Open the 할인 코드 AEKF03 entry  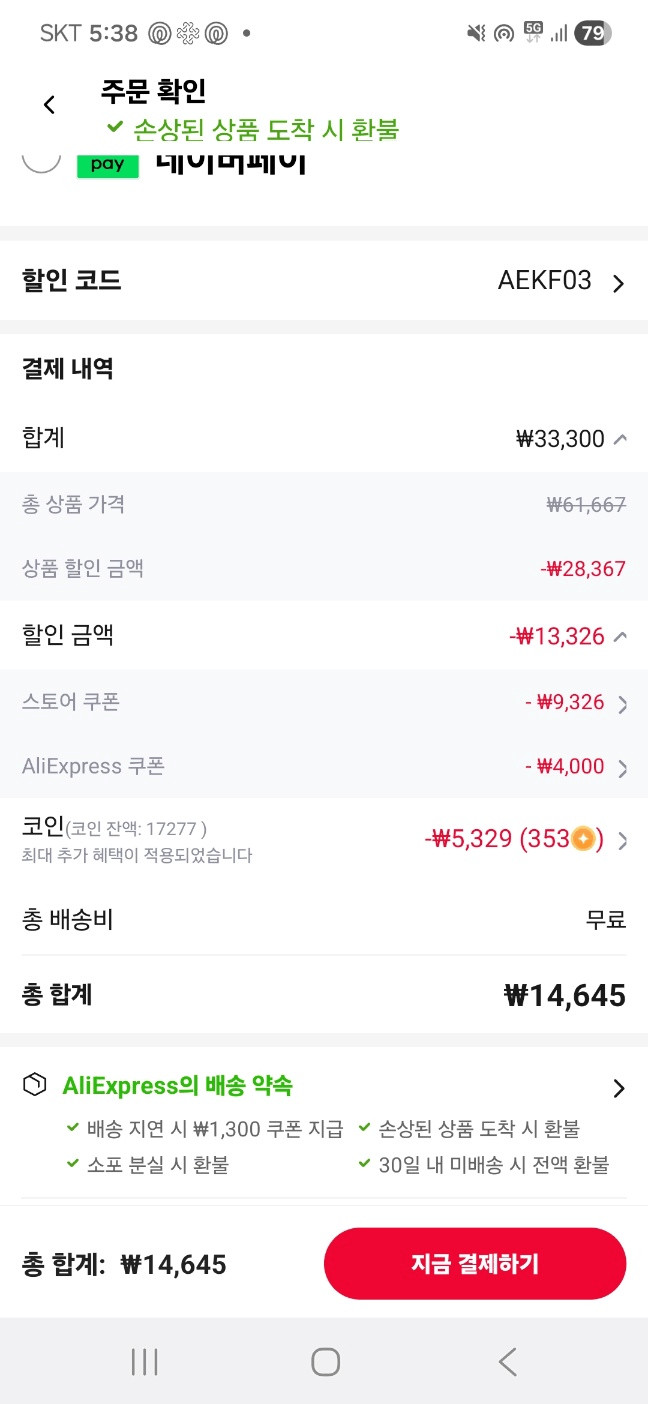coord(618,281)
